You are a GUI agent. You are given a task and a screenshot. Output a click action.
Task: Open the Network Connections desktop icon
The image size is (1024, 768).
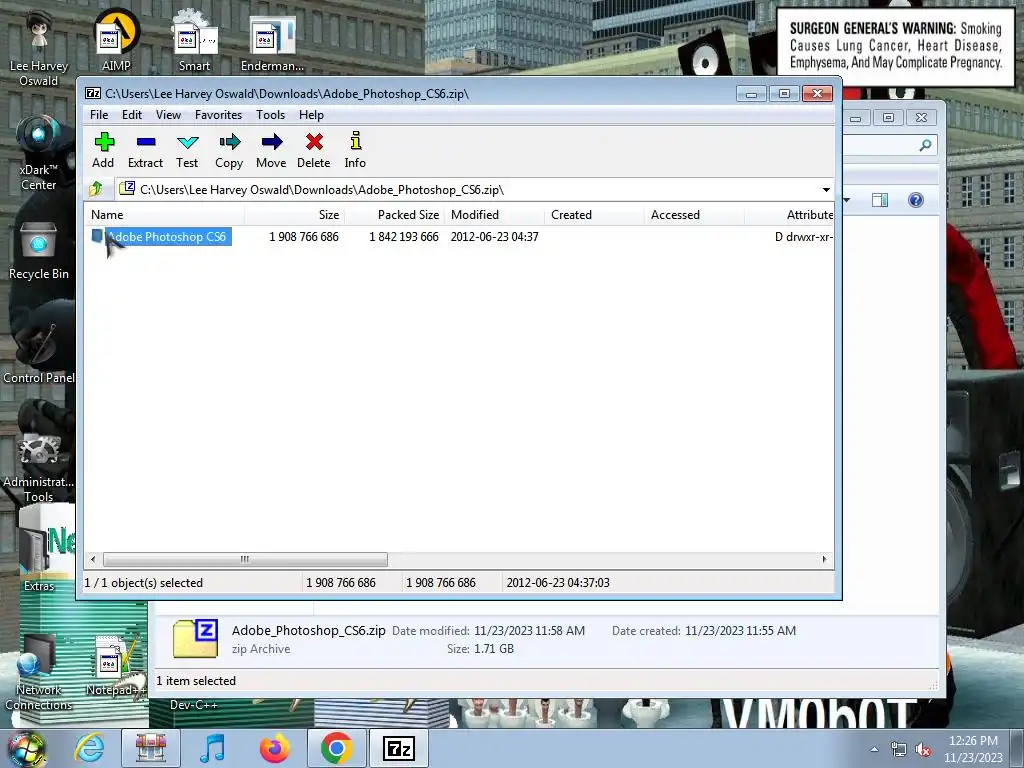pos(39,673)
